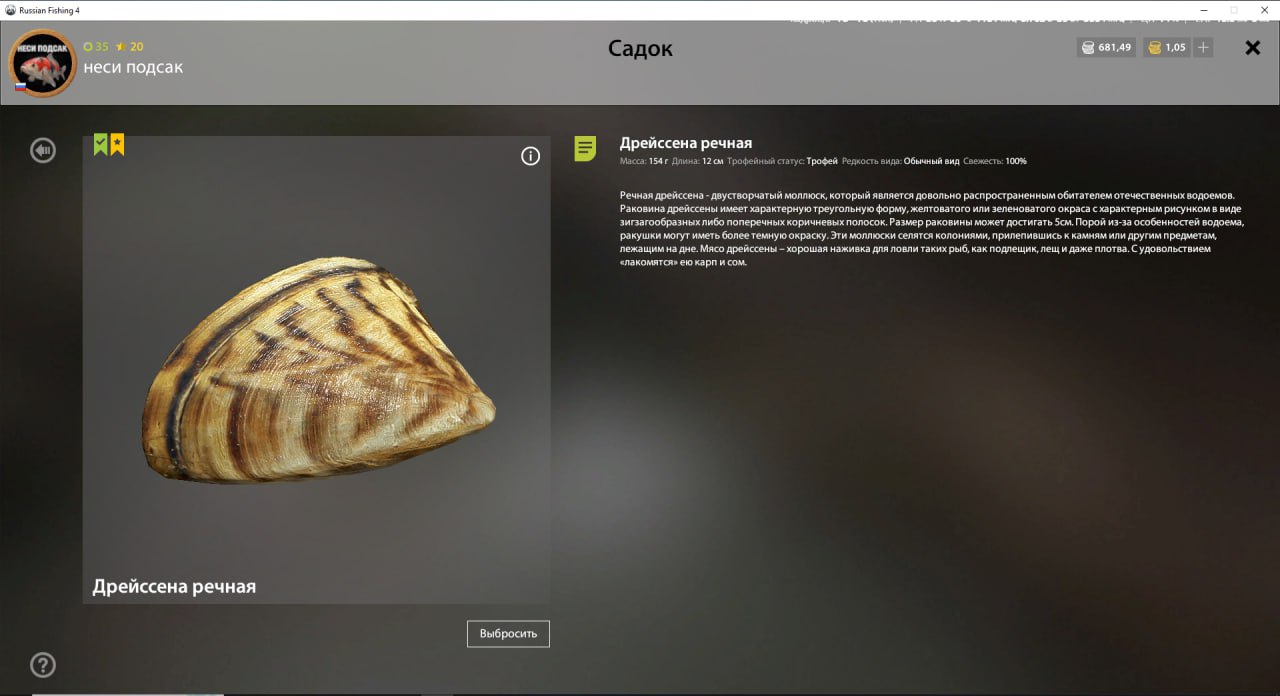Click the player name неси подсак
Image resolution: width=1280 pixels, height=696 pixels.
[x=133, y=67]
